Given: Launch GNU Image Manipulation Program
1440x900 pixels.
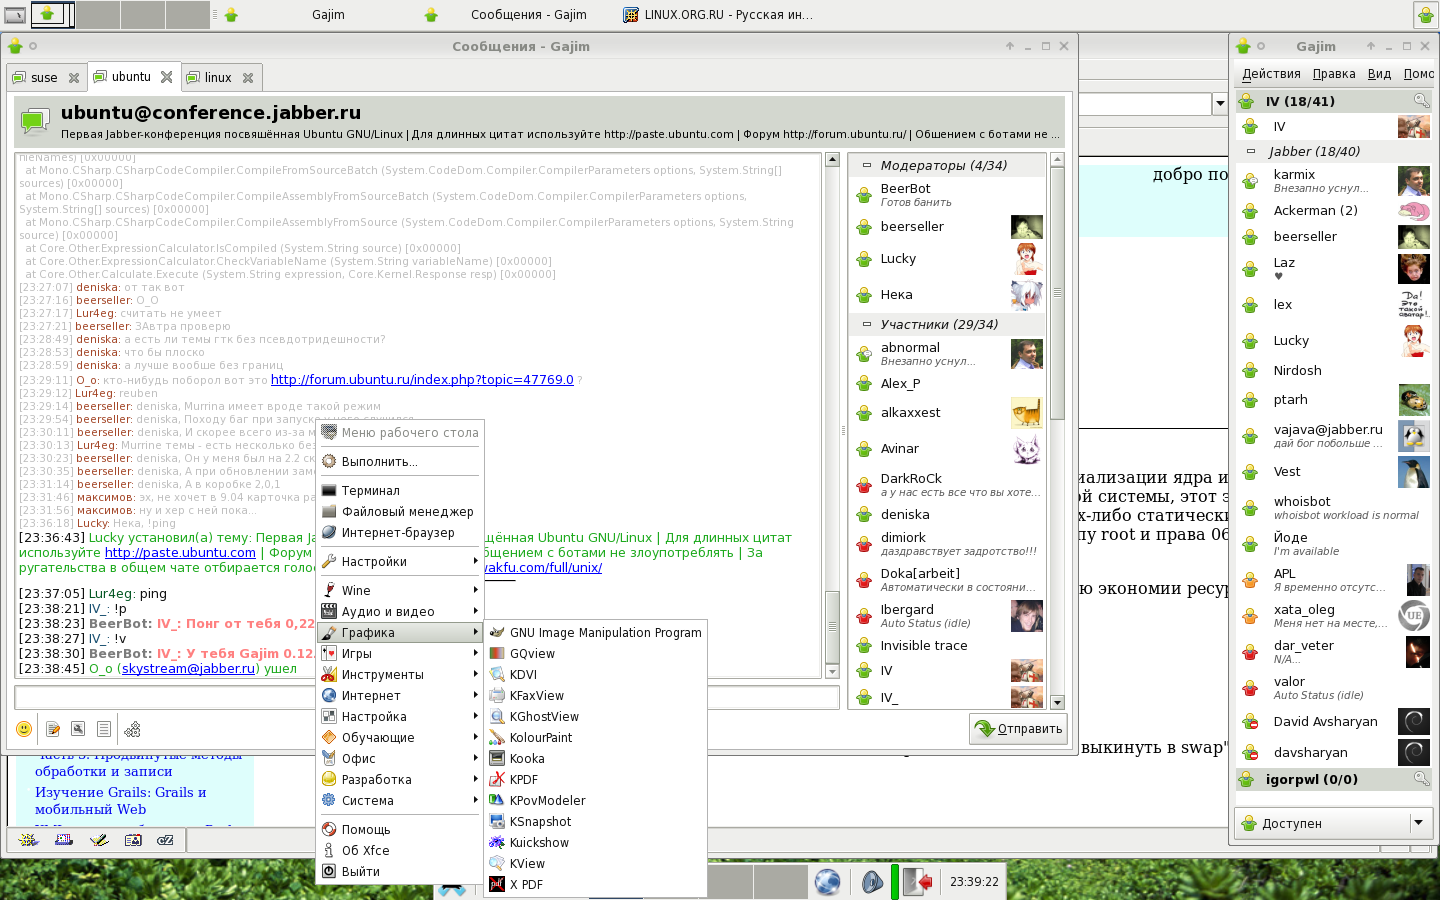Looking at the screenshot, I should 596,632.
